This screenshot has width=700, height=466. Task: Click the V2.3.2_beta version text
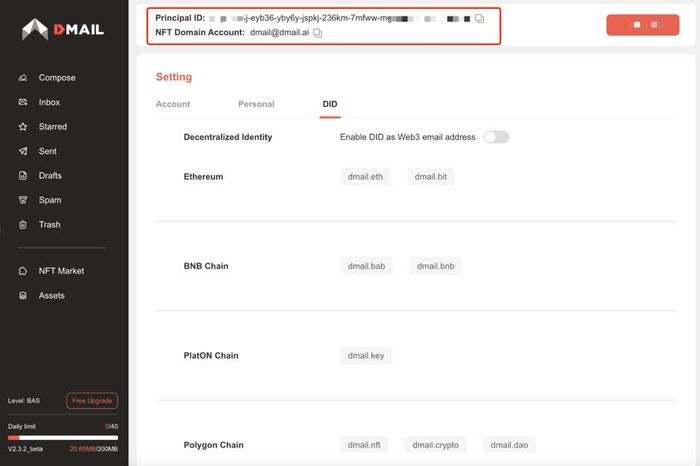25,449
